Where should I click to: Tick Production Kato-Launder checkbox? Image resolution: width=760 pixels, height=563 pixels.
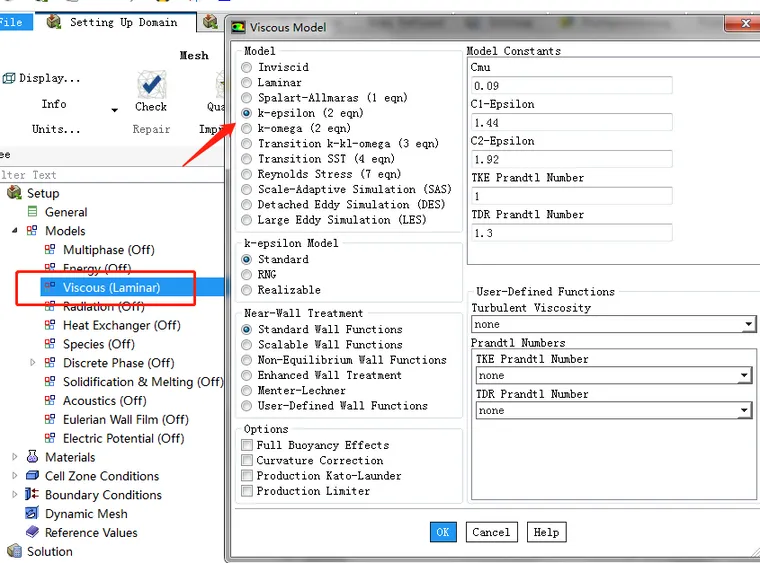(x=247, y=476)
